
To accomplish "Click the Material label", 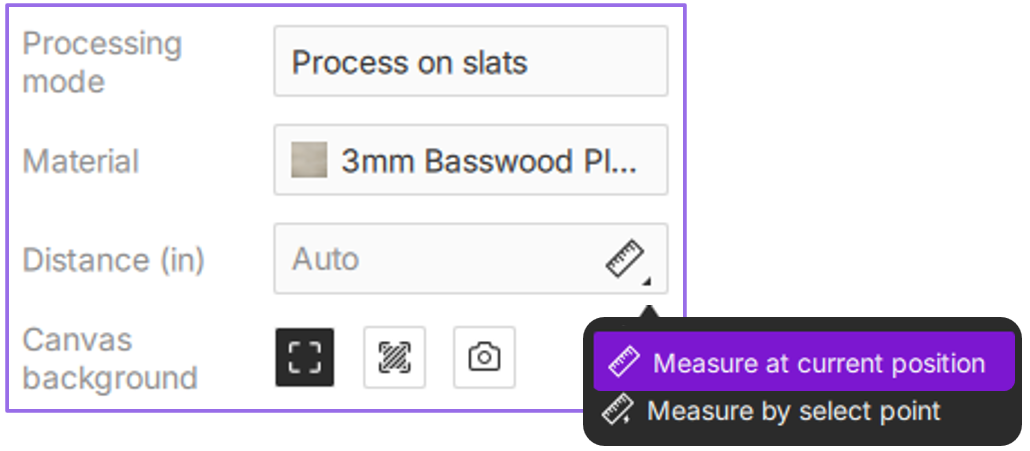I will click(x=81, y=161).
